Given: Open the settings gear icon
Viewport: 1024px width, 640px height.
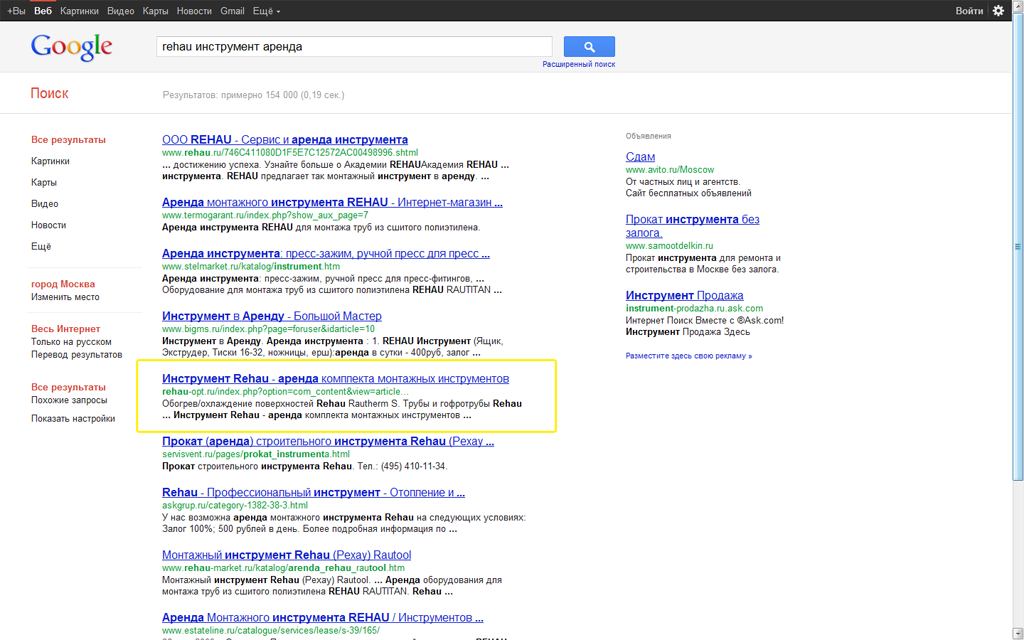Looking at the screenshot, I should click(998, 10).
